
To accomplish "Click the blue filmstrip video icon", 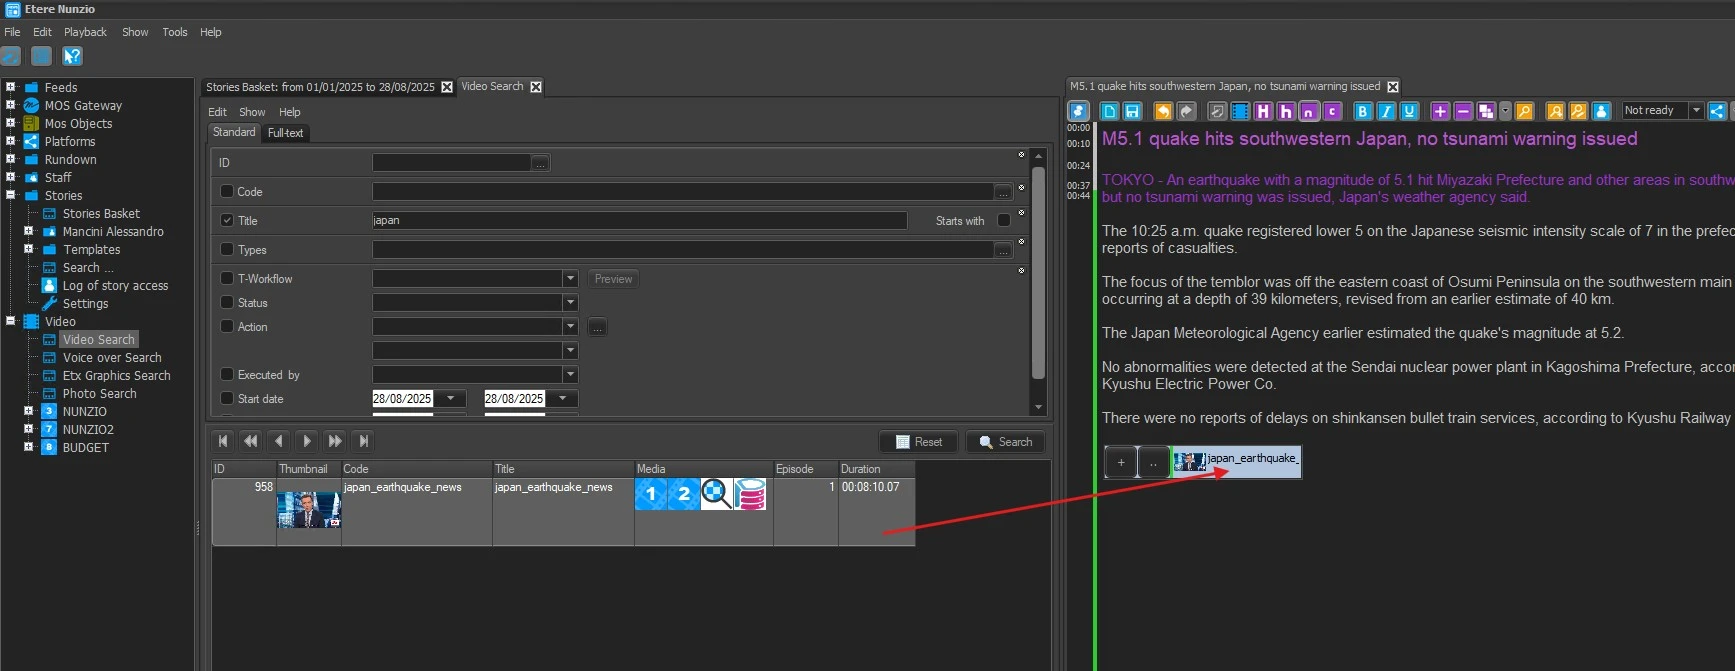I will tap(1240, 111).
